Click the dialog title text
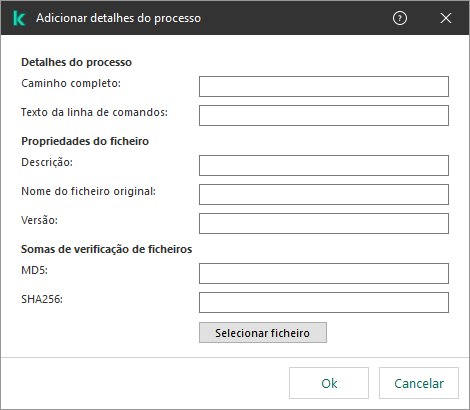The image size is (470, 410). tap(118, 18)
